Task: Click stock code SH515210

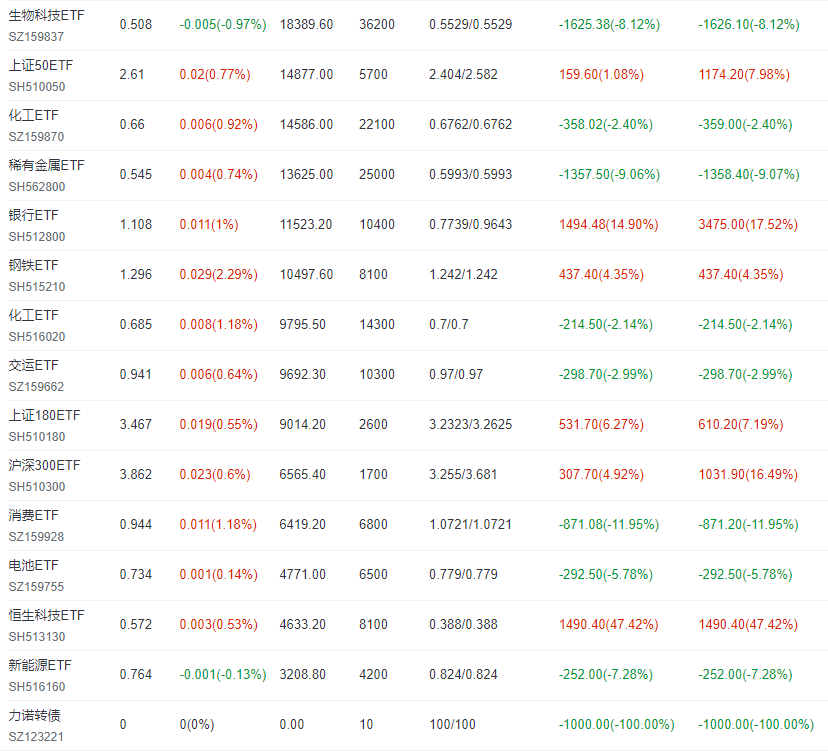Action: click(37, 287)
